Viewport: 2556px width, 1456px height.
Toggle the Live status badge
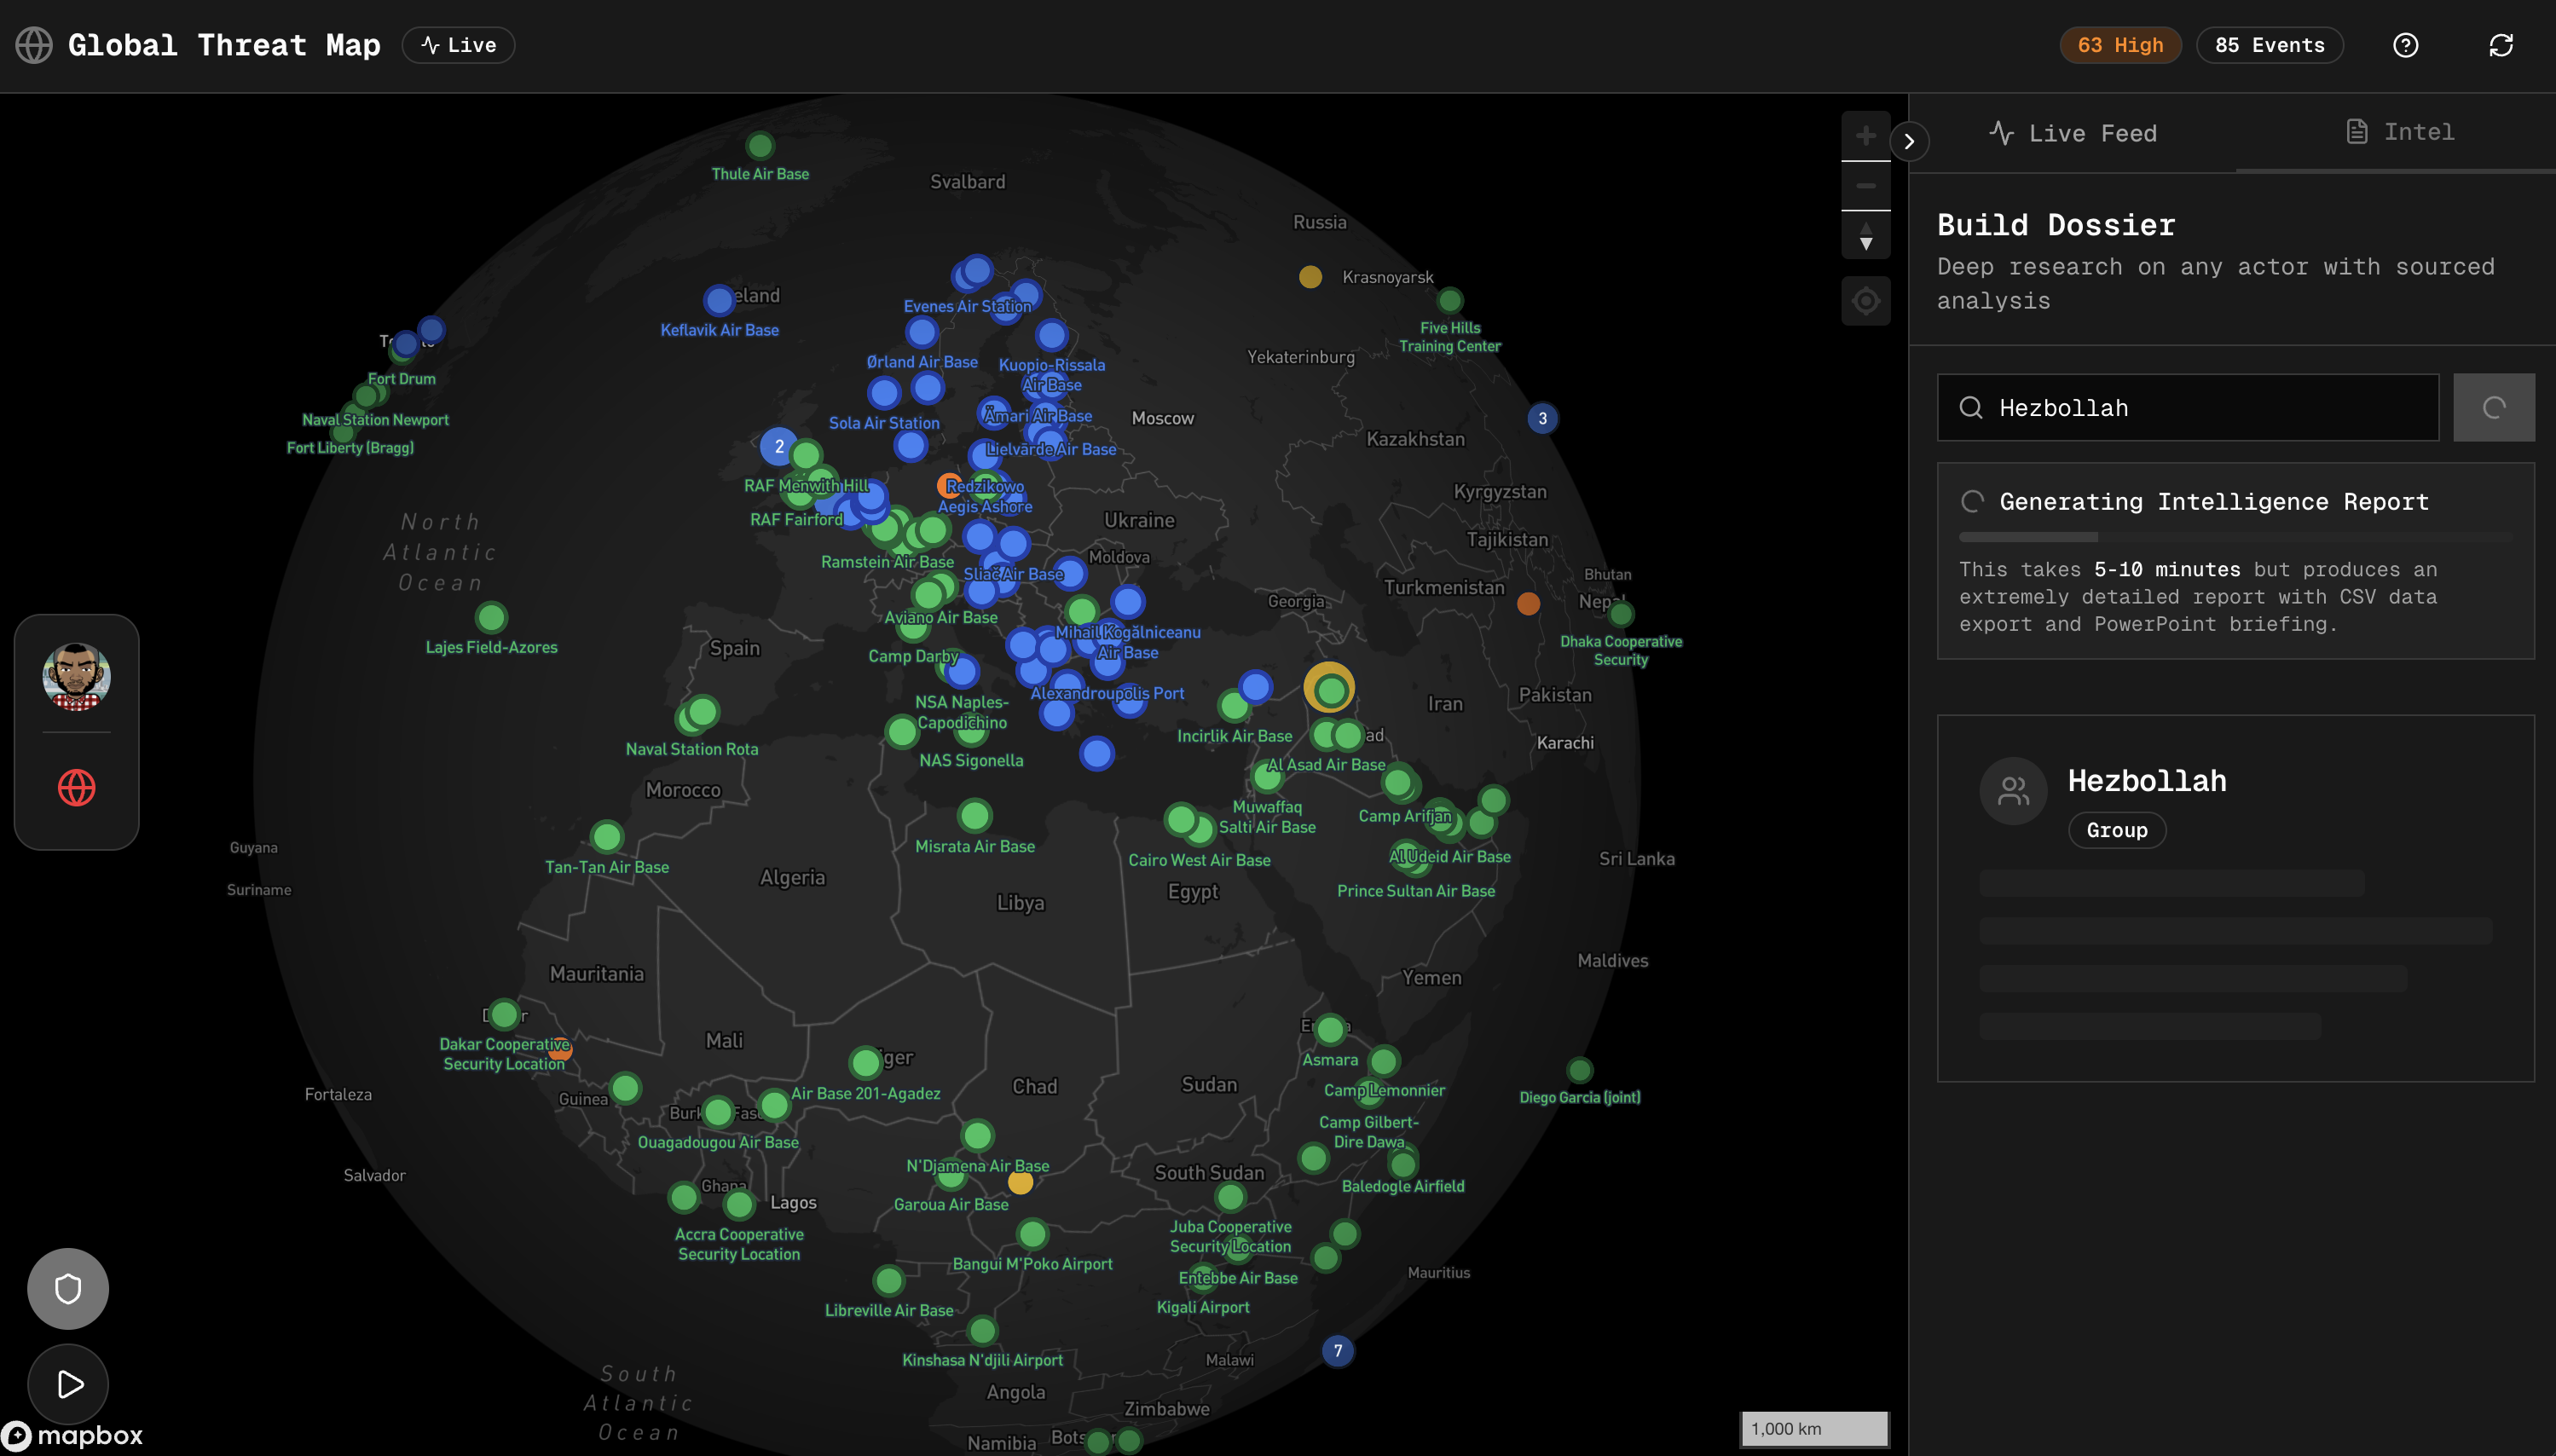[458, 45]
